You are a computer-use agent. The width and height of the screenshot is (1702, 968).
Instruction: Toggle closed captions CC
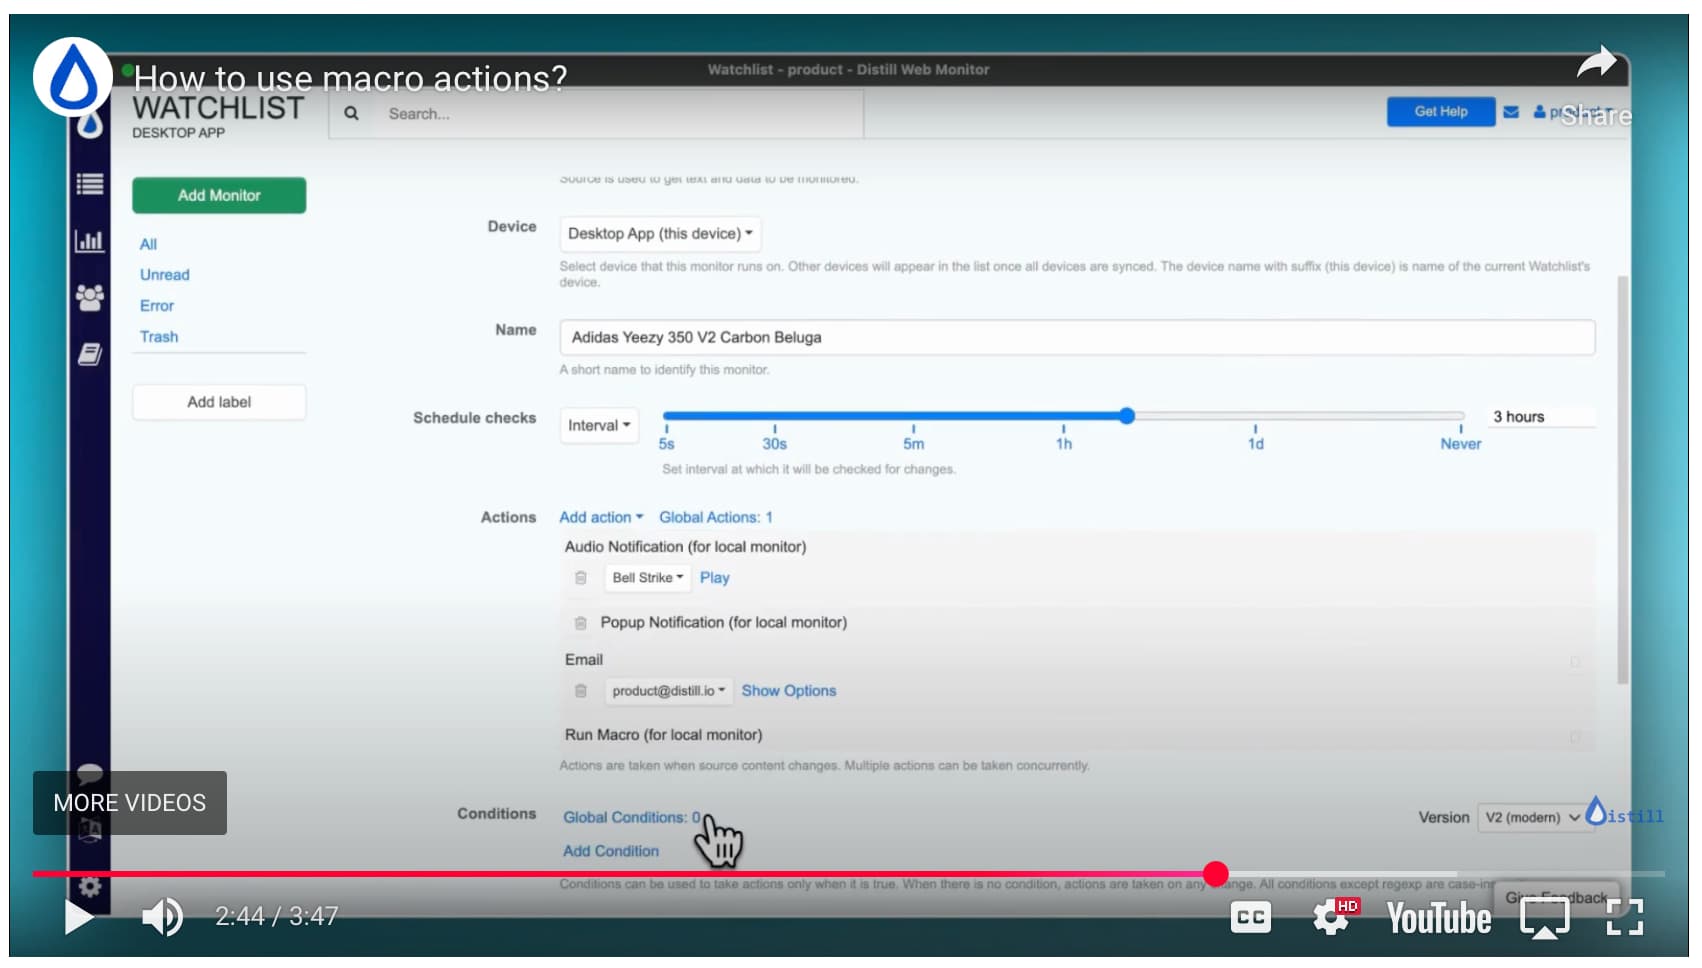[x=1250, y=917]
